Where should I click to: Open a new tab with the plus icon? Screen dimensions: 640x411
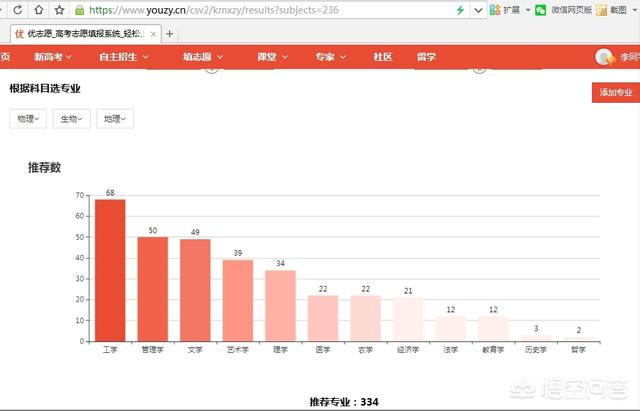[x=170, y=33]
